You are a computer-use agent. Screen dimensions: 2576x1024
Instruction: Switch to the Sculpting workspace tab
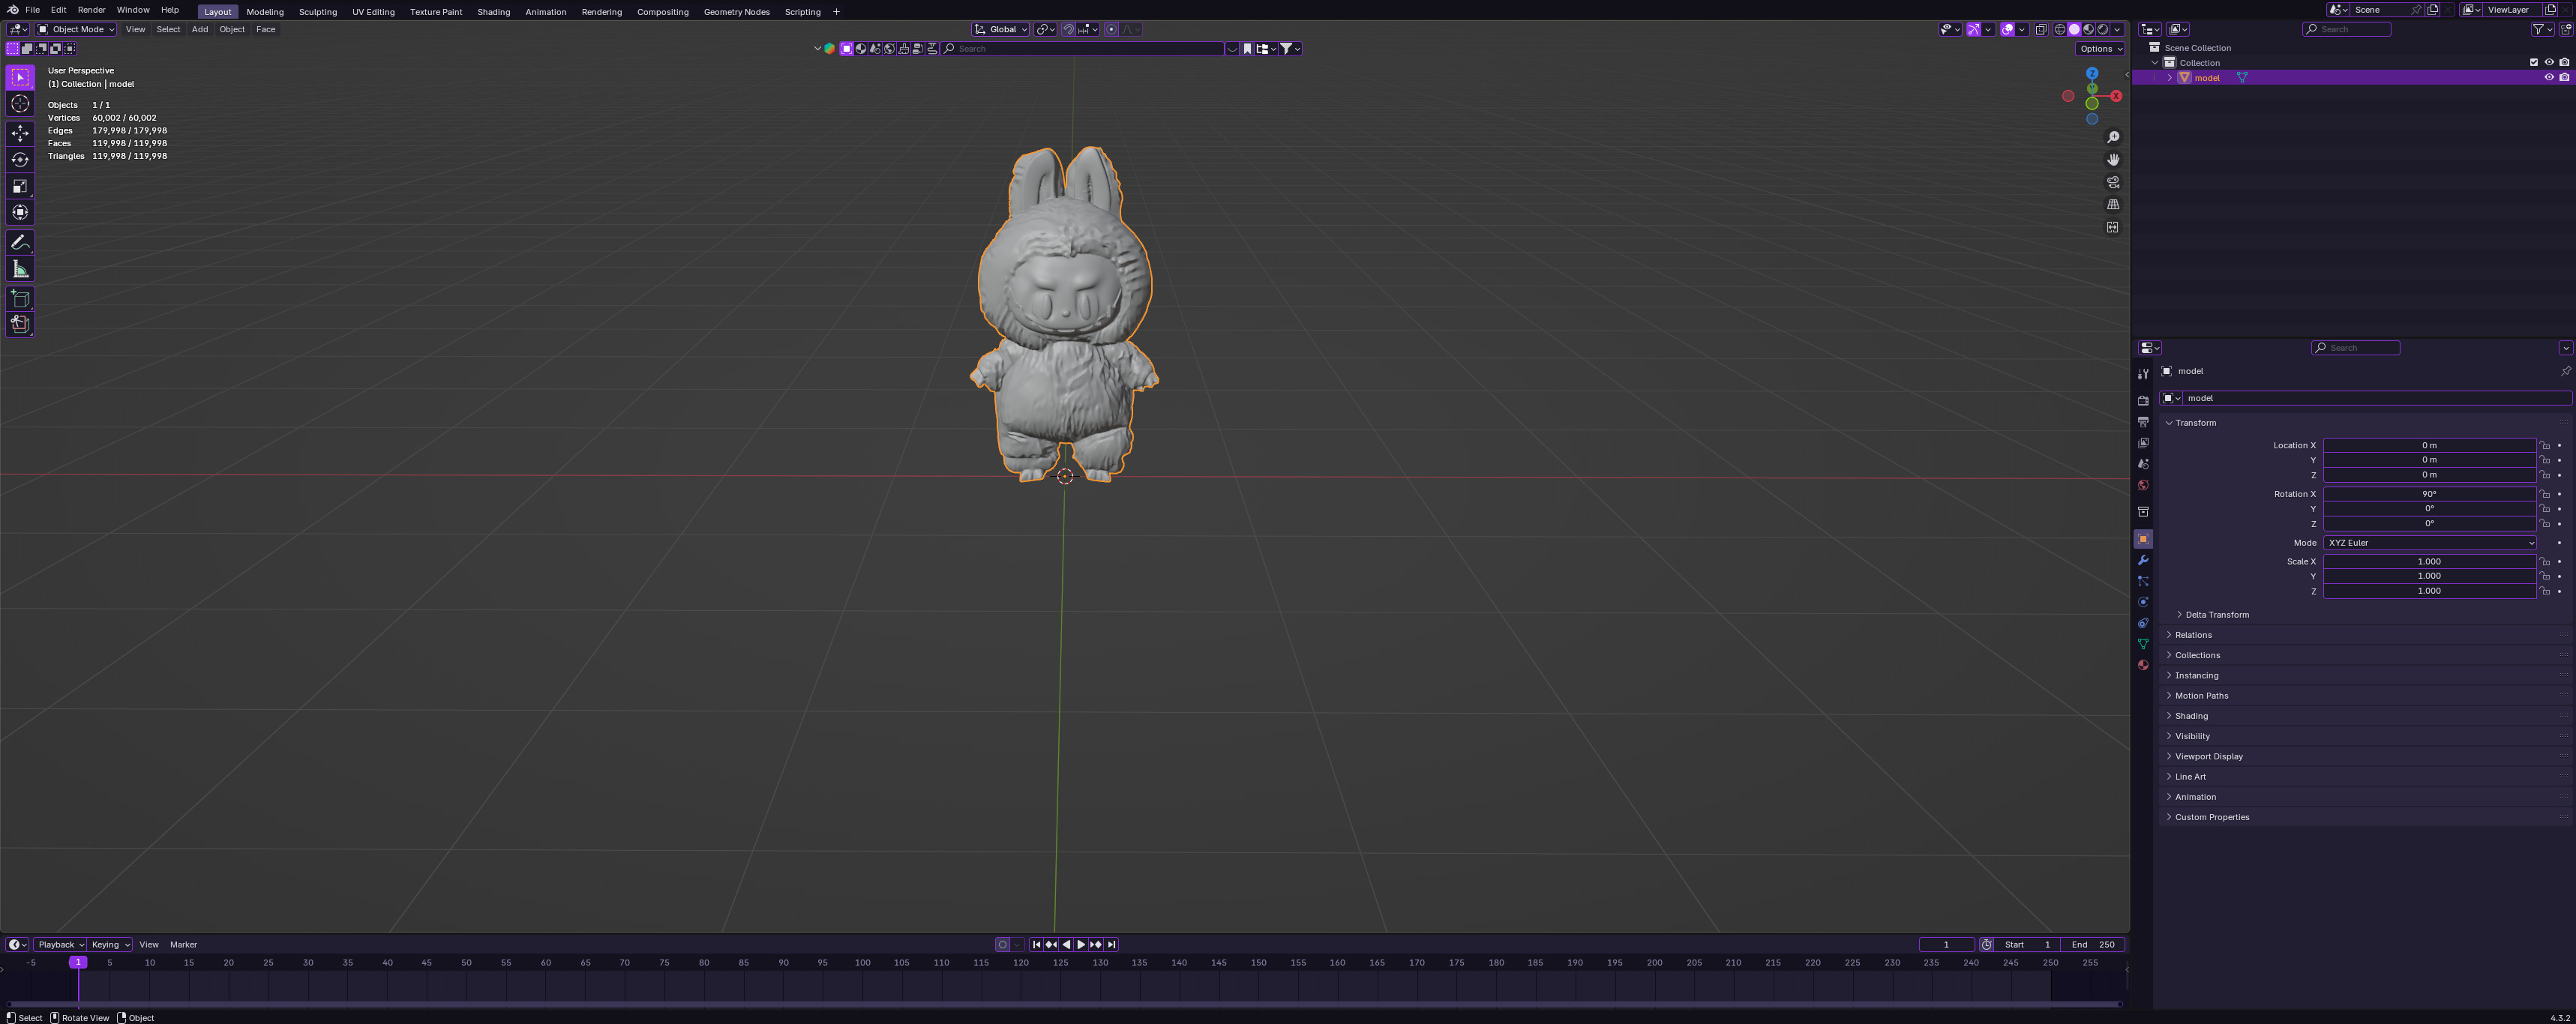[317, 12]
